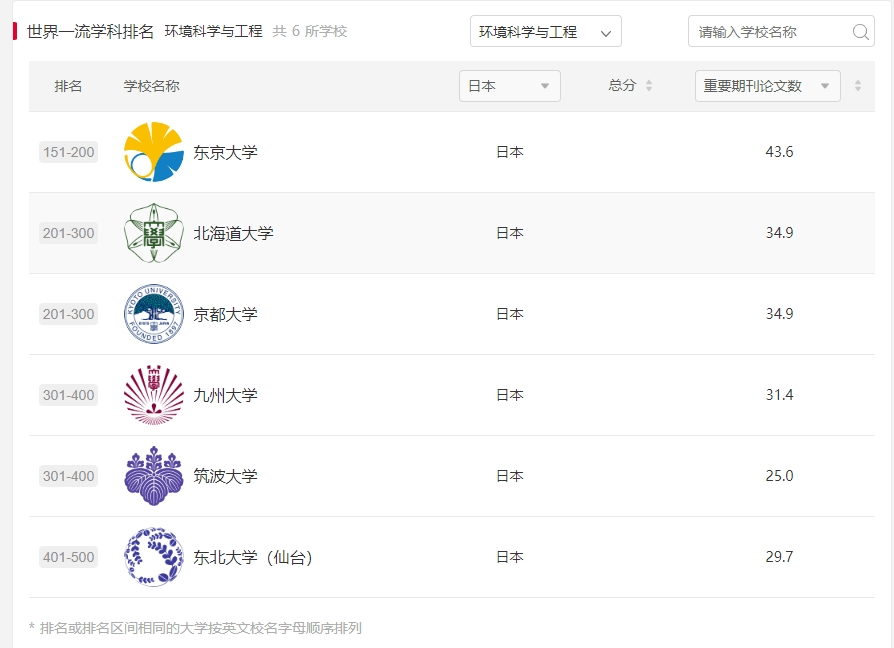
Task: Sort by 总分 using arrows icon
Action: pos(648,86)
